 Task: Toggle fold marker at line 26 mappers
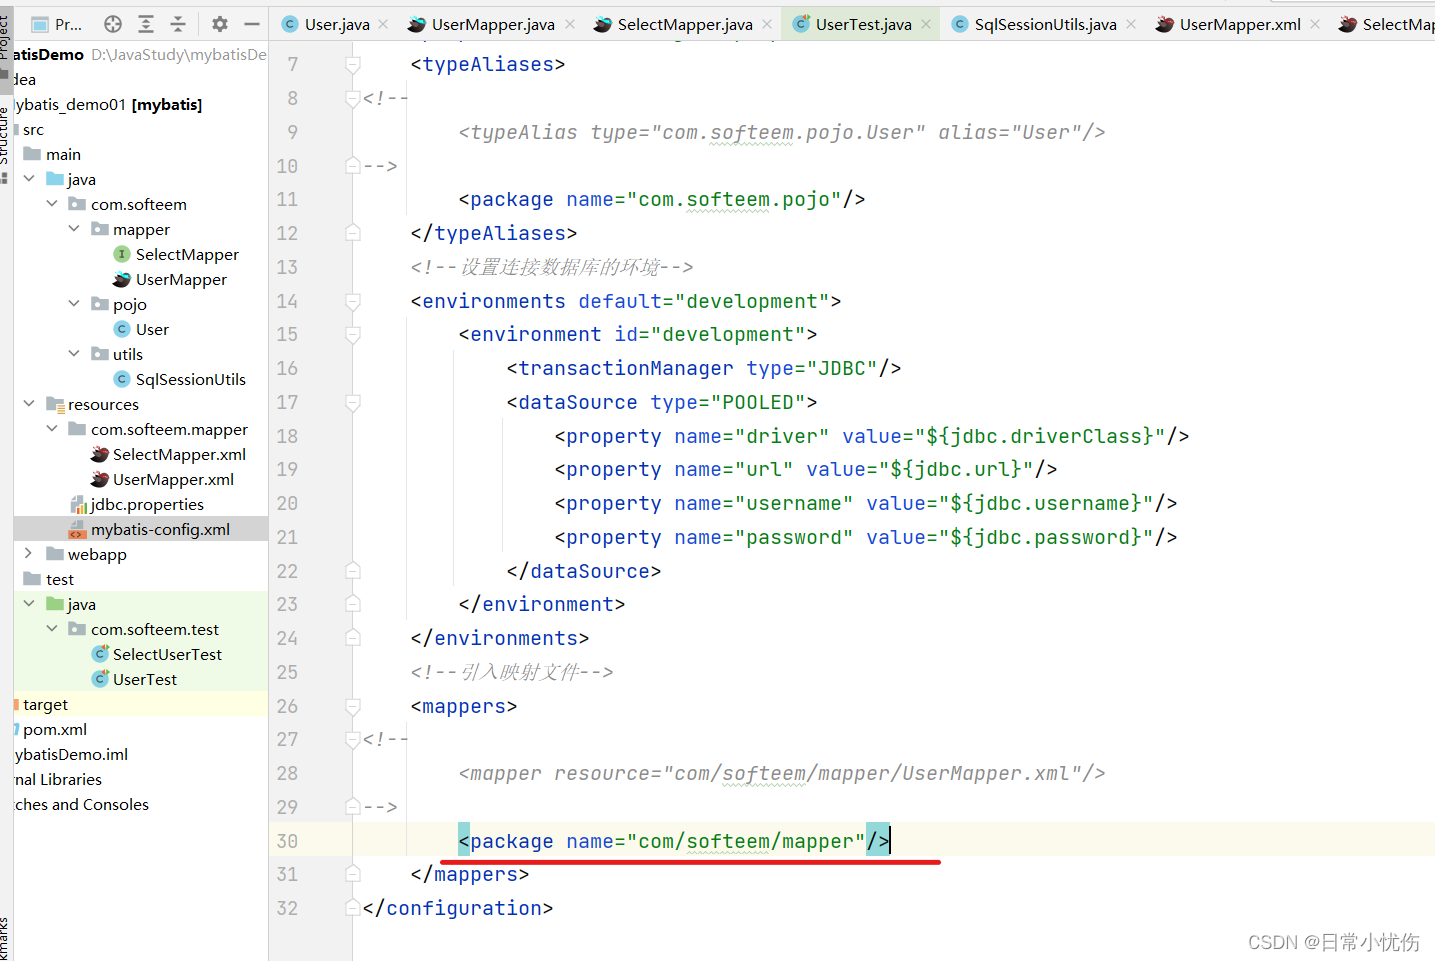352,706
